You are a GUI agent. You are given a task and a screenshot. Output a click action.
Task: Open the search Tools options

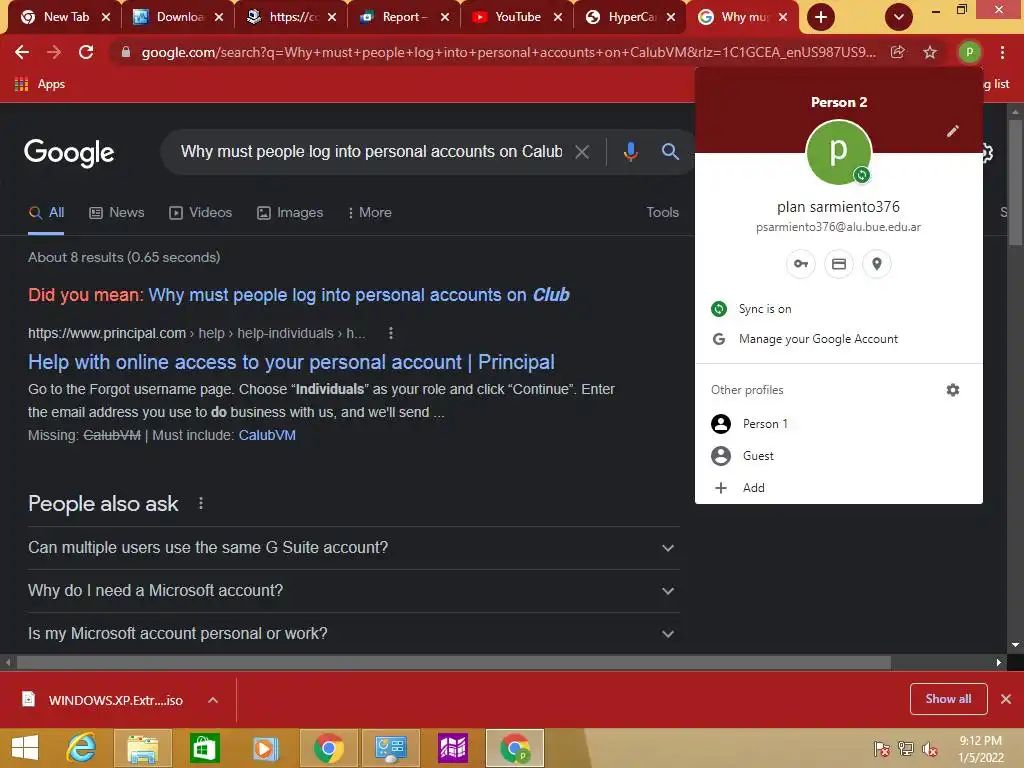tap(662, 213)
